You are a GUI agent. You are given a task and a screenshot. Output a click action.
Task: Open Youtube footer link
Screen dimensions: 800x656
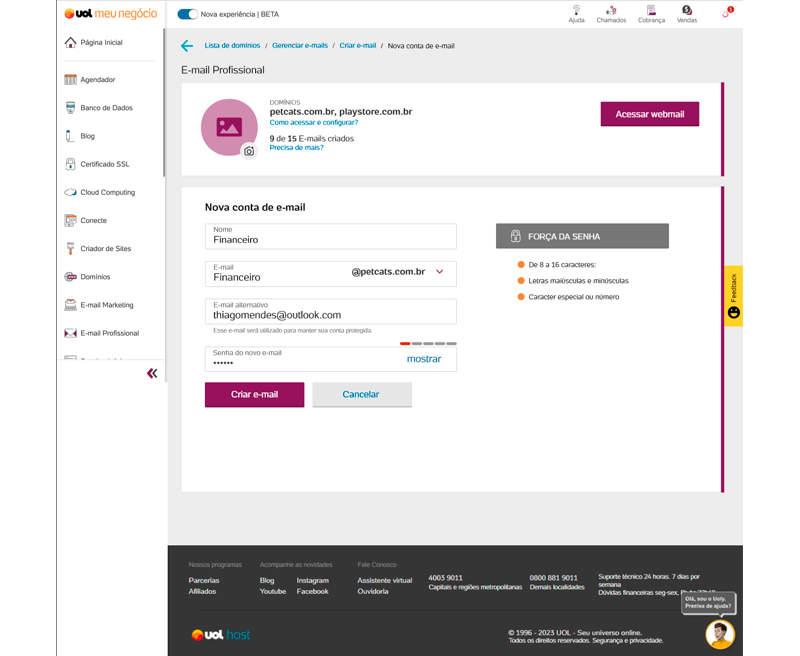click(273, 591)
